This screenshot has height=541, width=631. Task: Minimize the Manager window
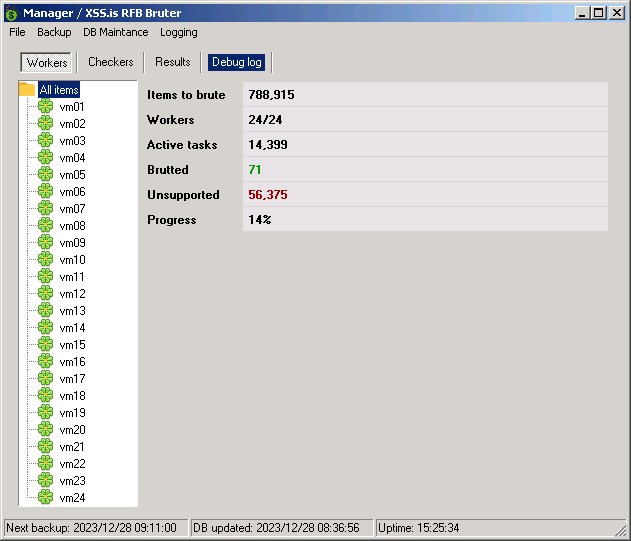pyautogui.click(x=582, y=13)
